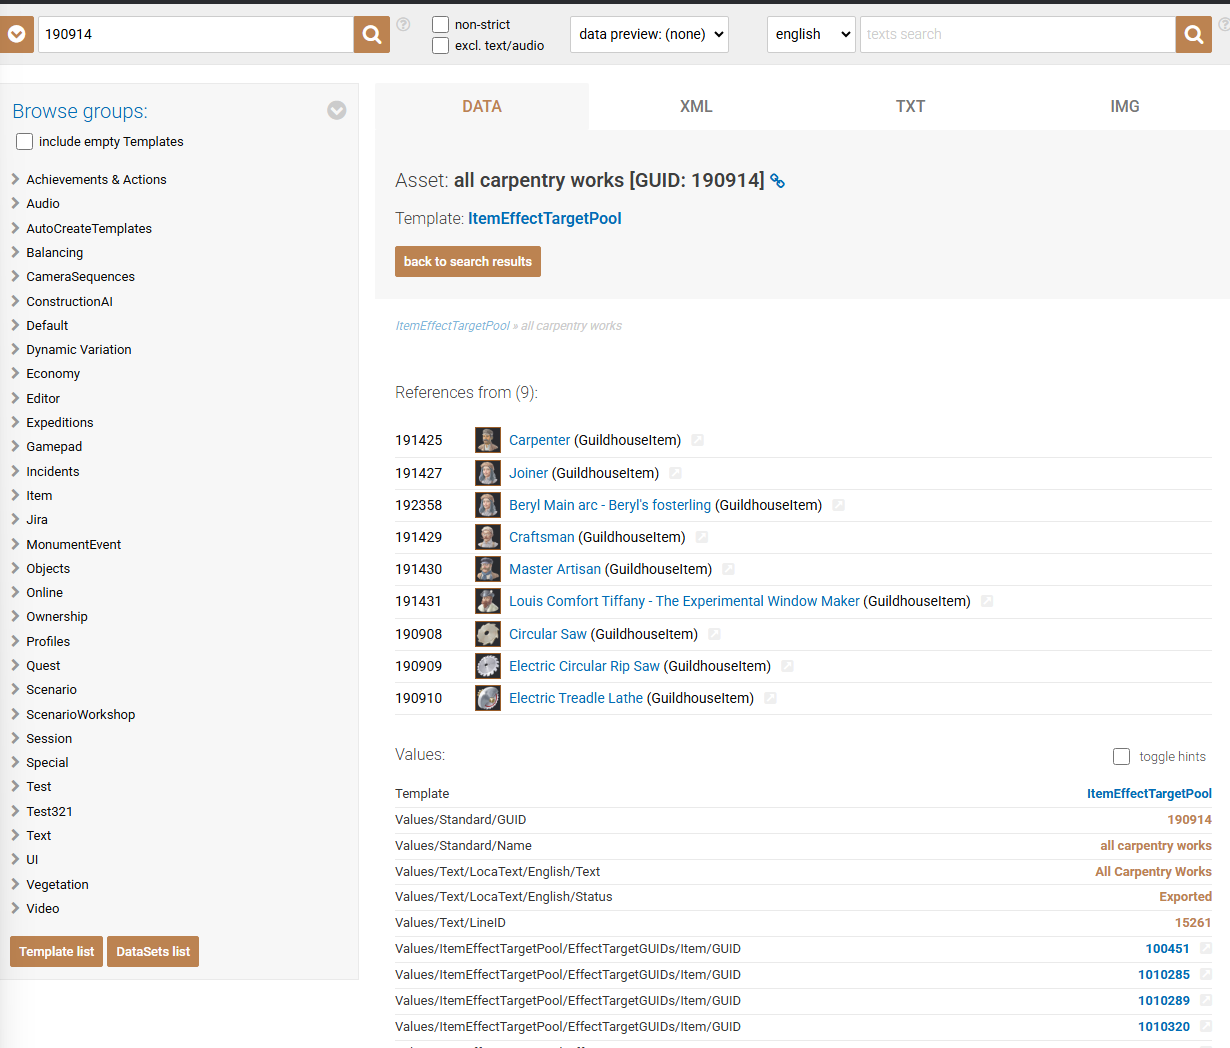Image resolution: width=1230 pixels, height=1048 pixels.
Task: Expand the Economy group in tree
Action: coord(16,374)
